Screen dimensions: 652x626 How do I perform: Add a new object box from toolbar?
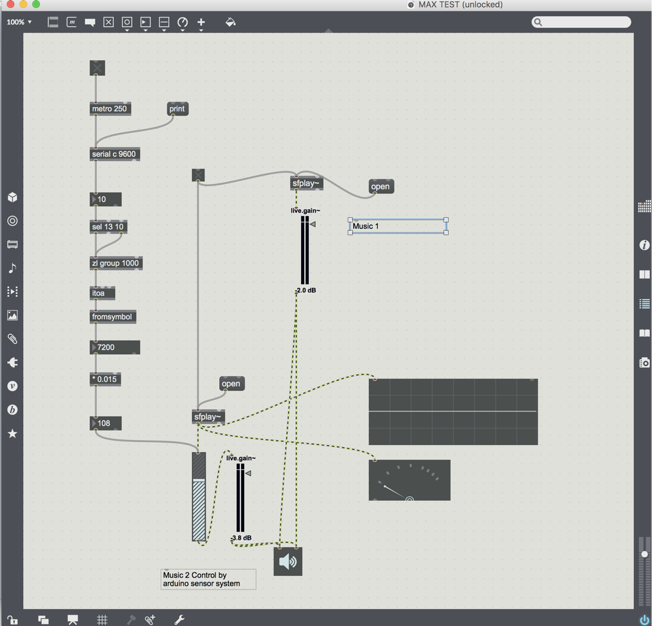53,22
